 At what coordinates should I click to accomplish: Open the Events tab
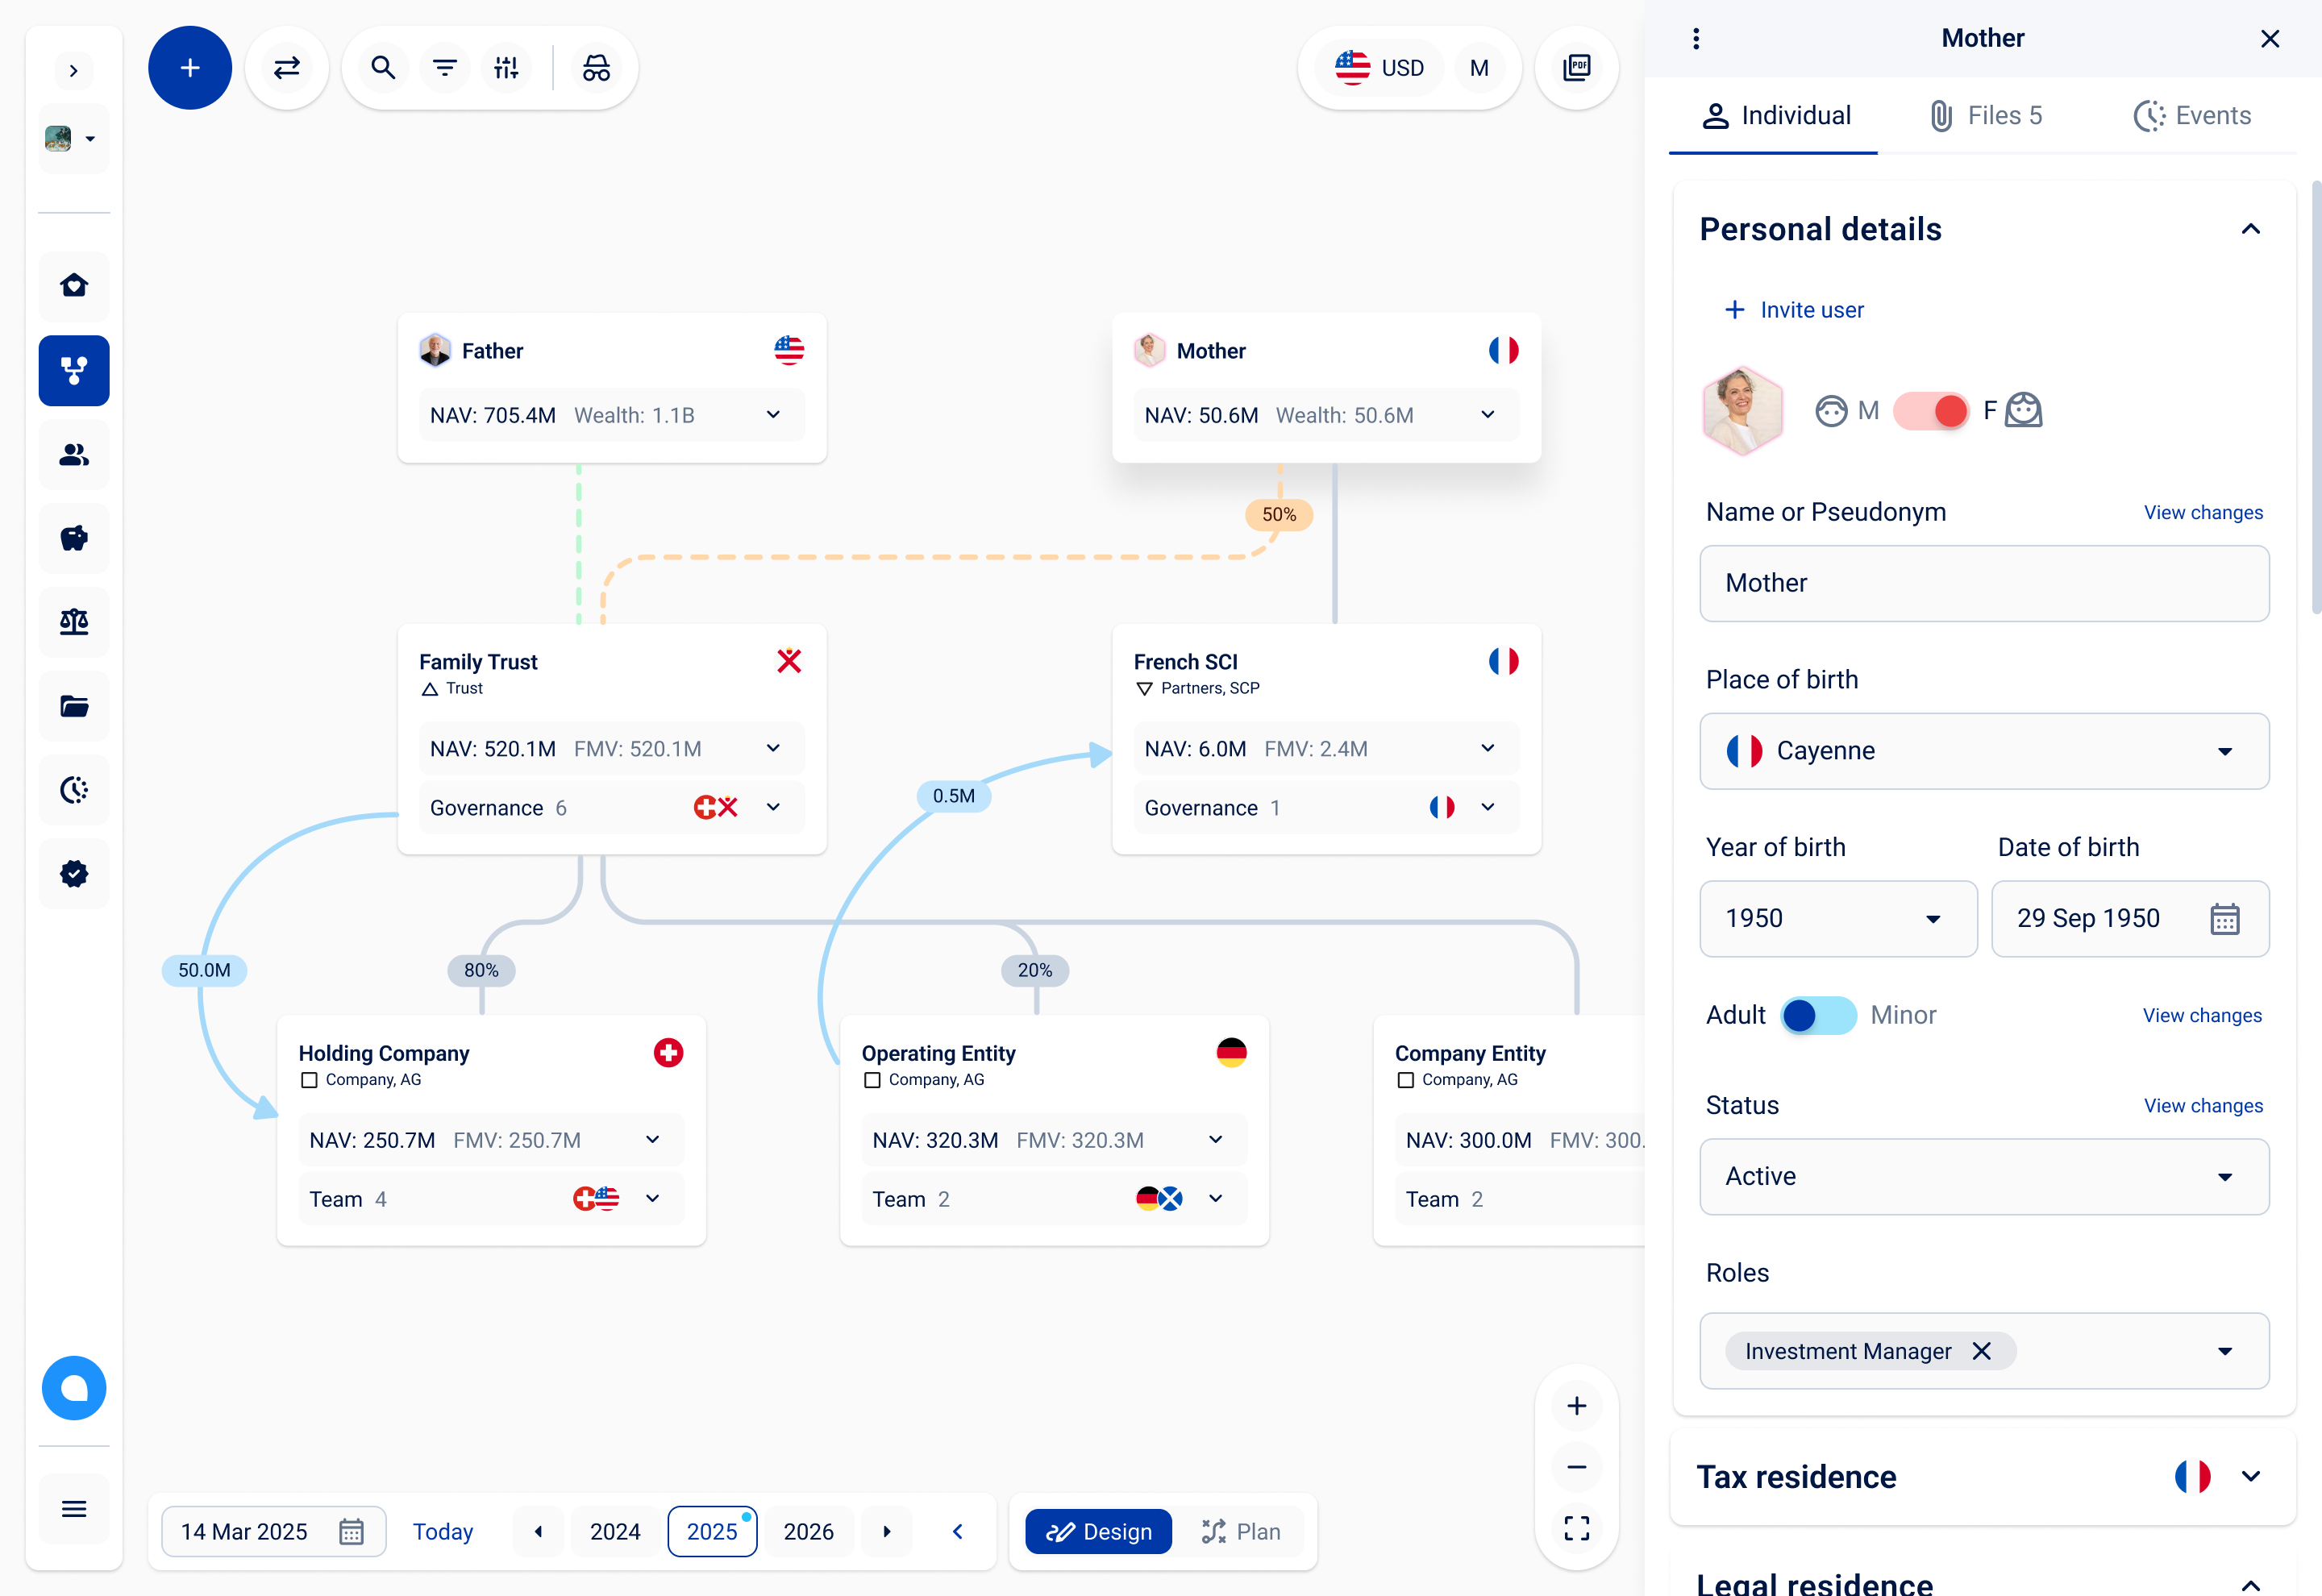coord(2192,116)
